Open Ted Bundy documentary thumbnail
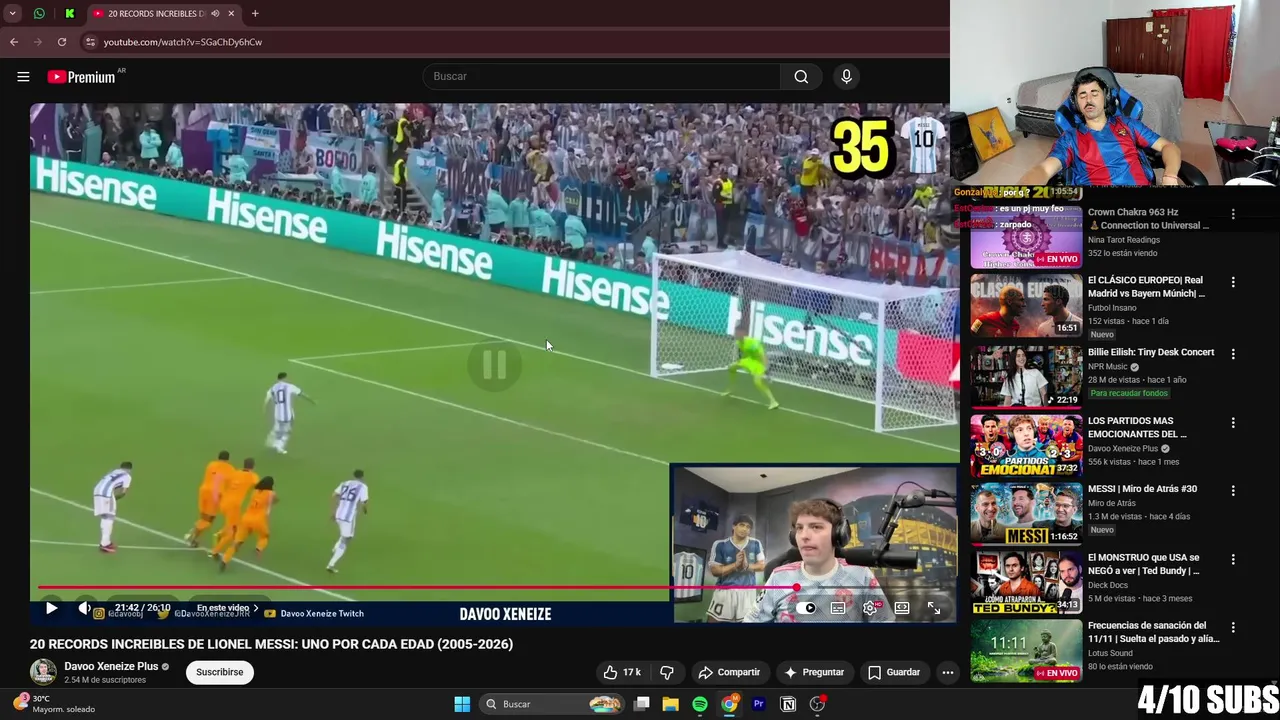 1026,582
